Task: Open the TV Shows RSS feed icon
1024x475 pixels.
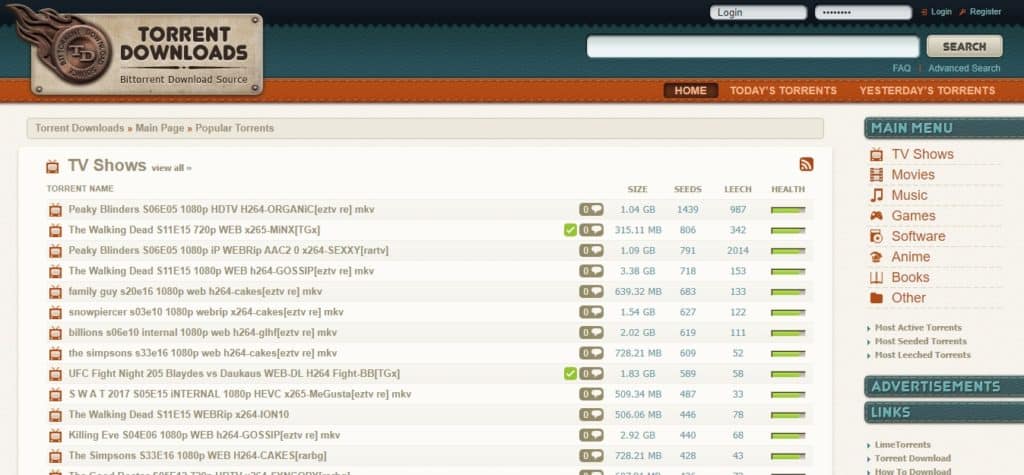Action: (807, 165)
